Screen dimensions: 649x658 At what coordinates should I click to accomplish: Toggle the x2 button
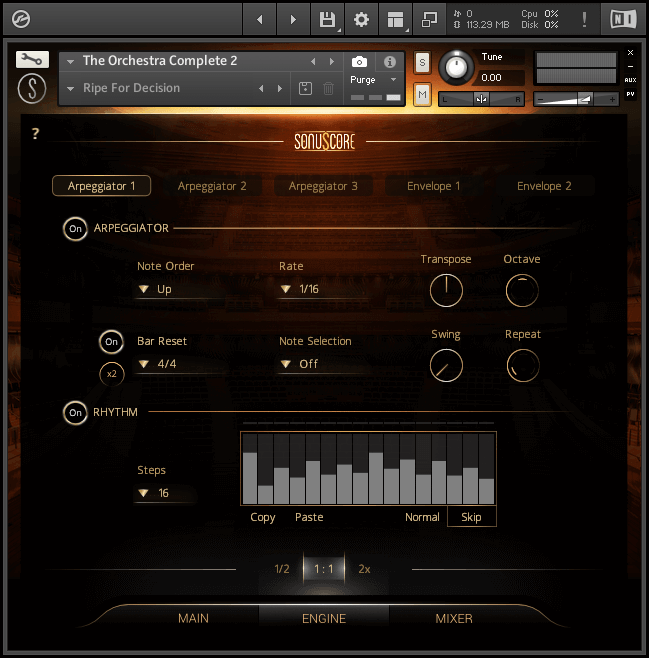pyautogui.click(x=112, y=374)
